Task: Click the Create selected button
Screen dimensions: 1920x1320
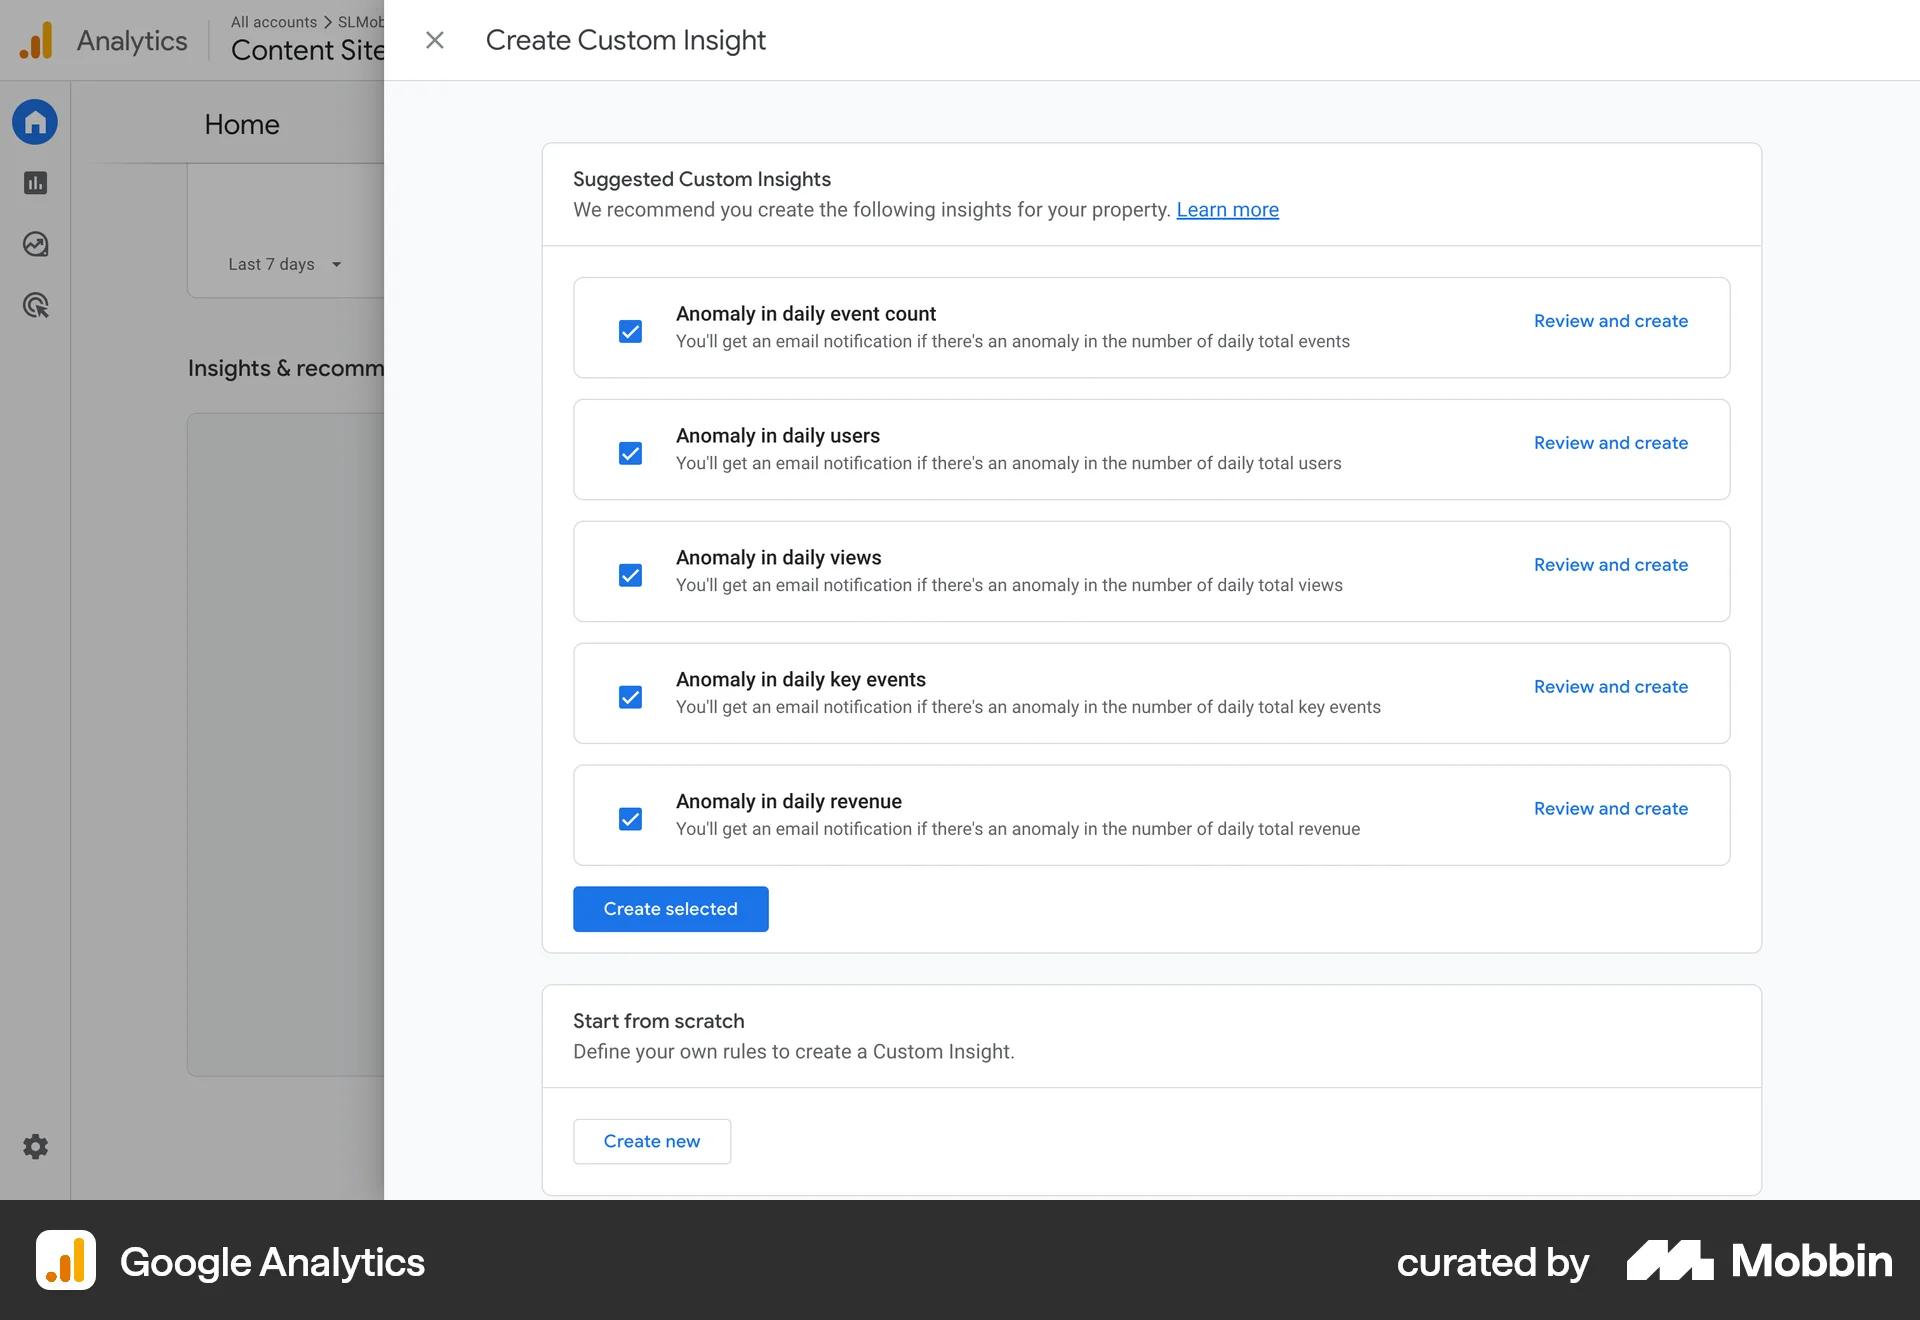Action: click(x=670, y=908)
